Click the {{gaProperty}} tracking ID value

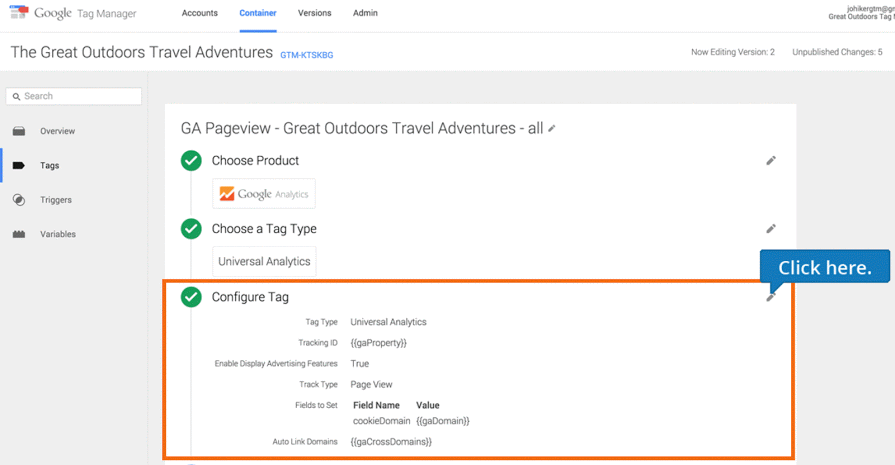pos(378,343)
